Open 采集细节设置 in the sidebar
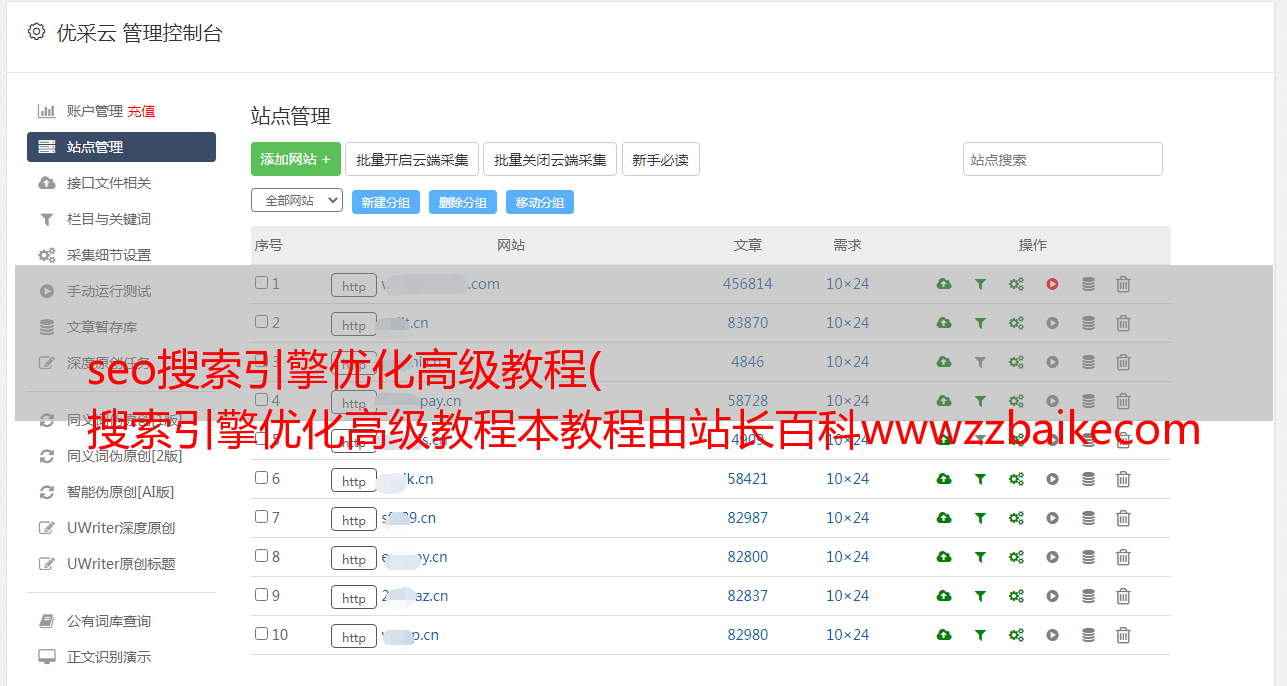Screen dimensions: 1287x686 click(109, 255)
